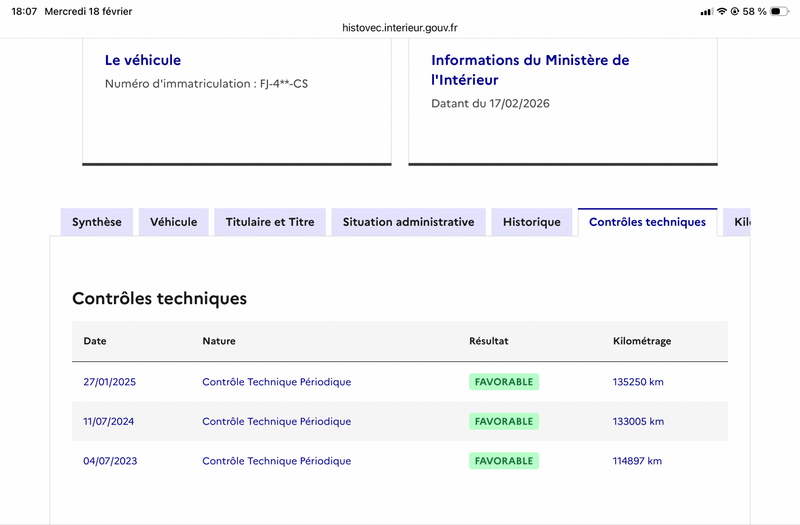The height and width of the screenshot is (525, 800).
Task: Go to Situation administrative tab
Action: pos(408,222)
